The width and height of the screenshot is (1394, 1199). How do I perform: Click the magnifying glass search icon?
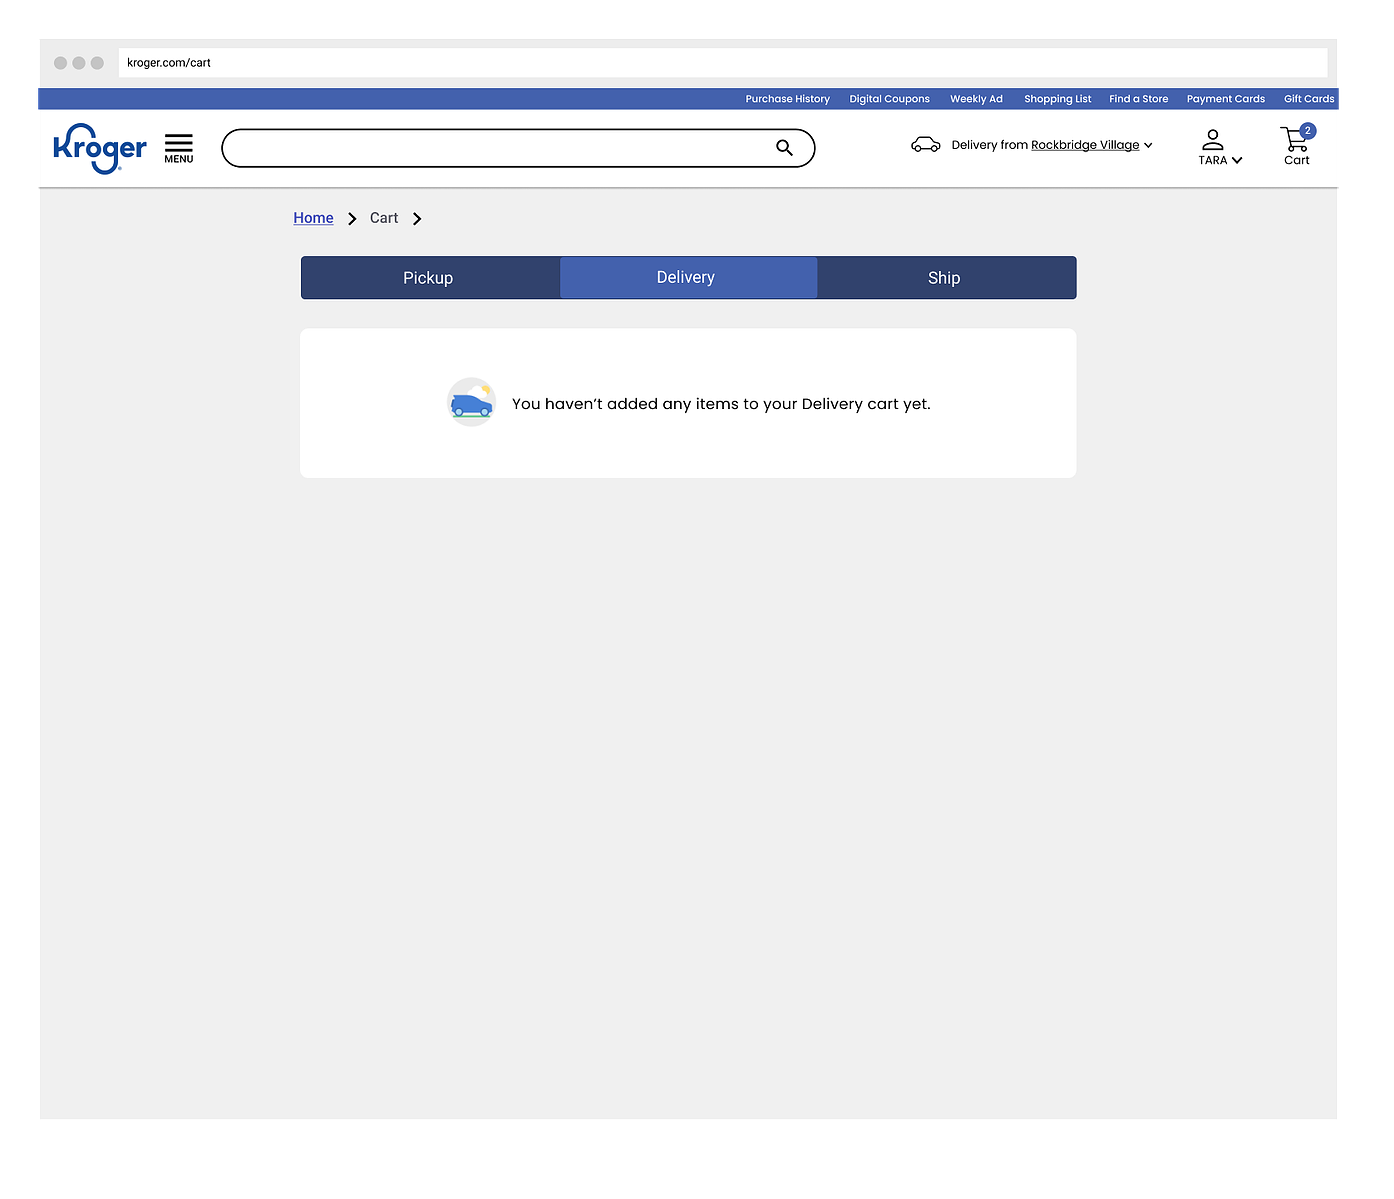point(784,148)
